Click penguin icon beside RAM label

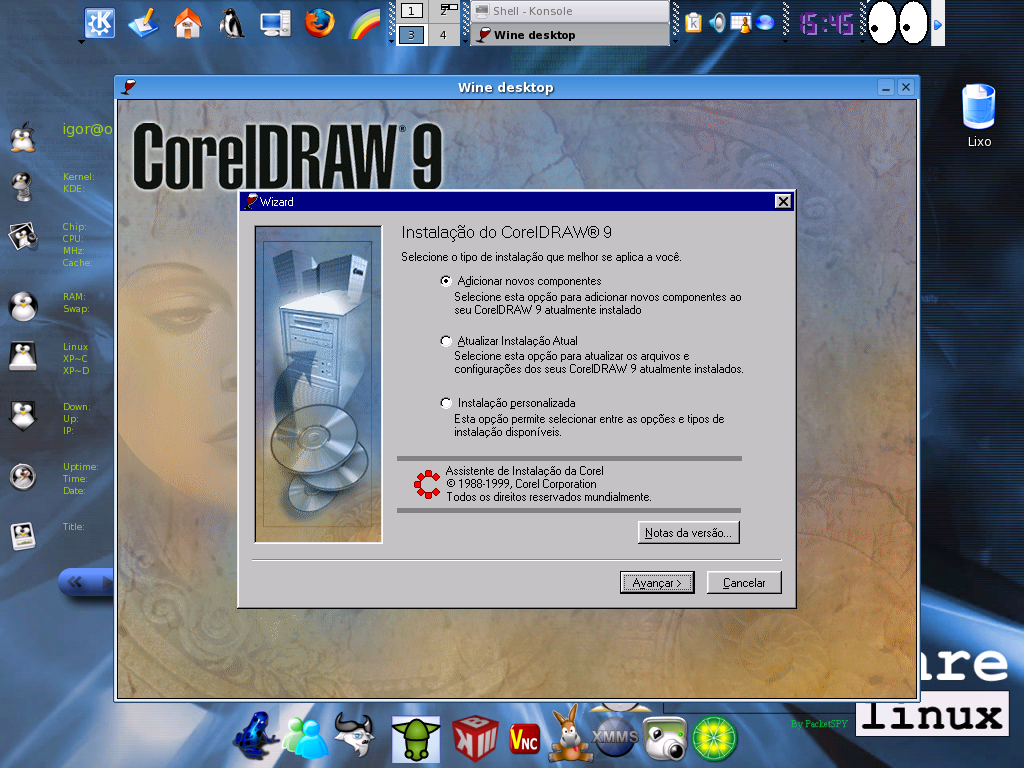click(x=23, y=306)
